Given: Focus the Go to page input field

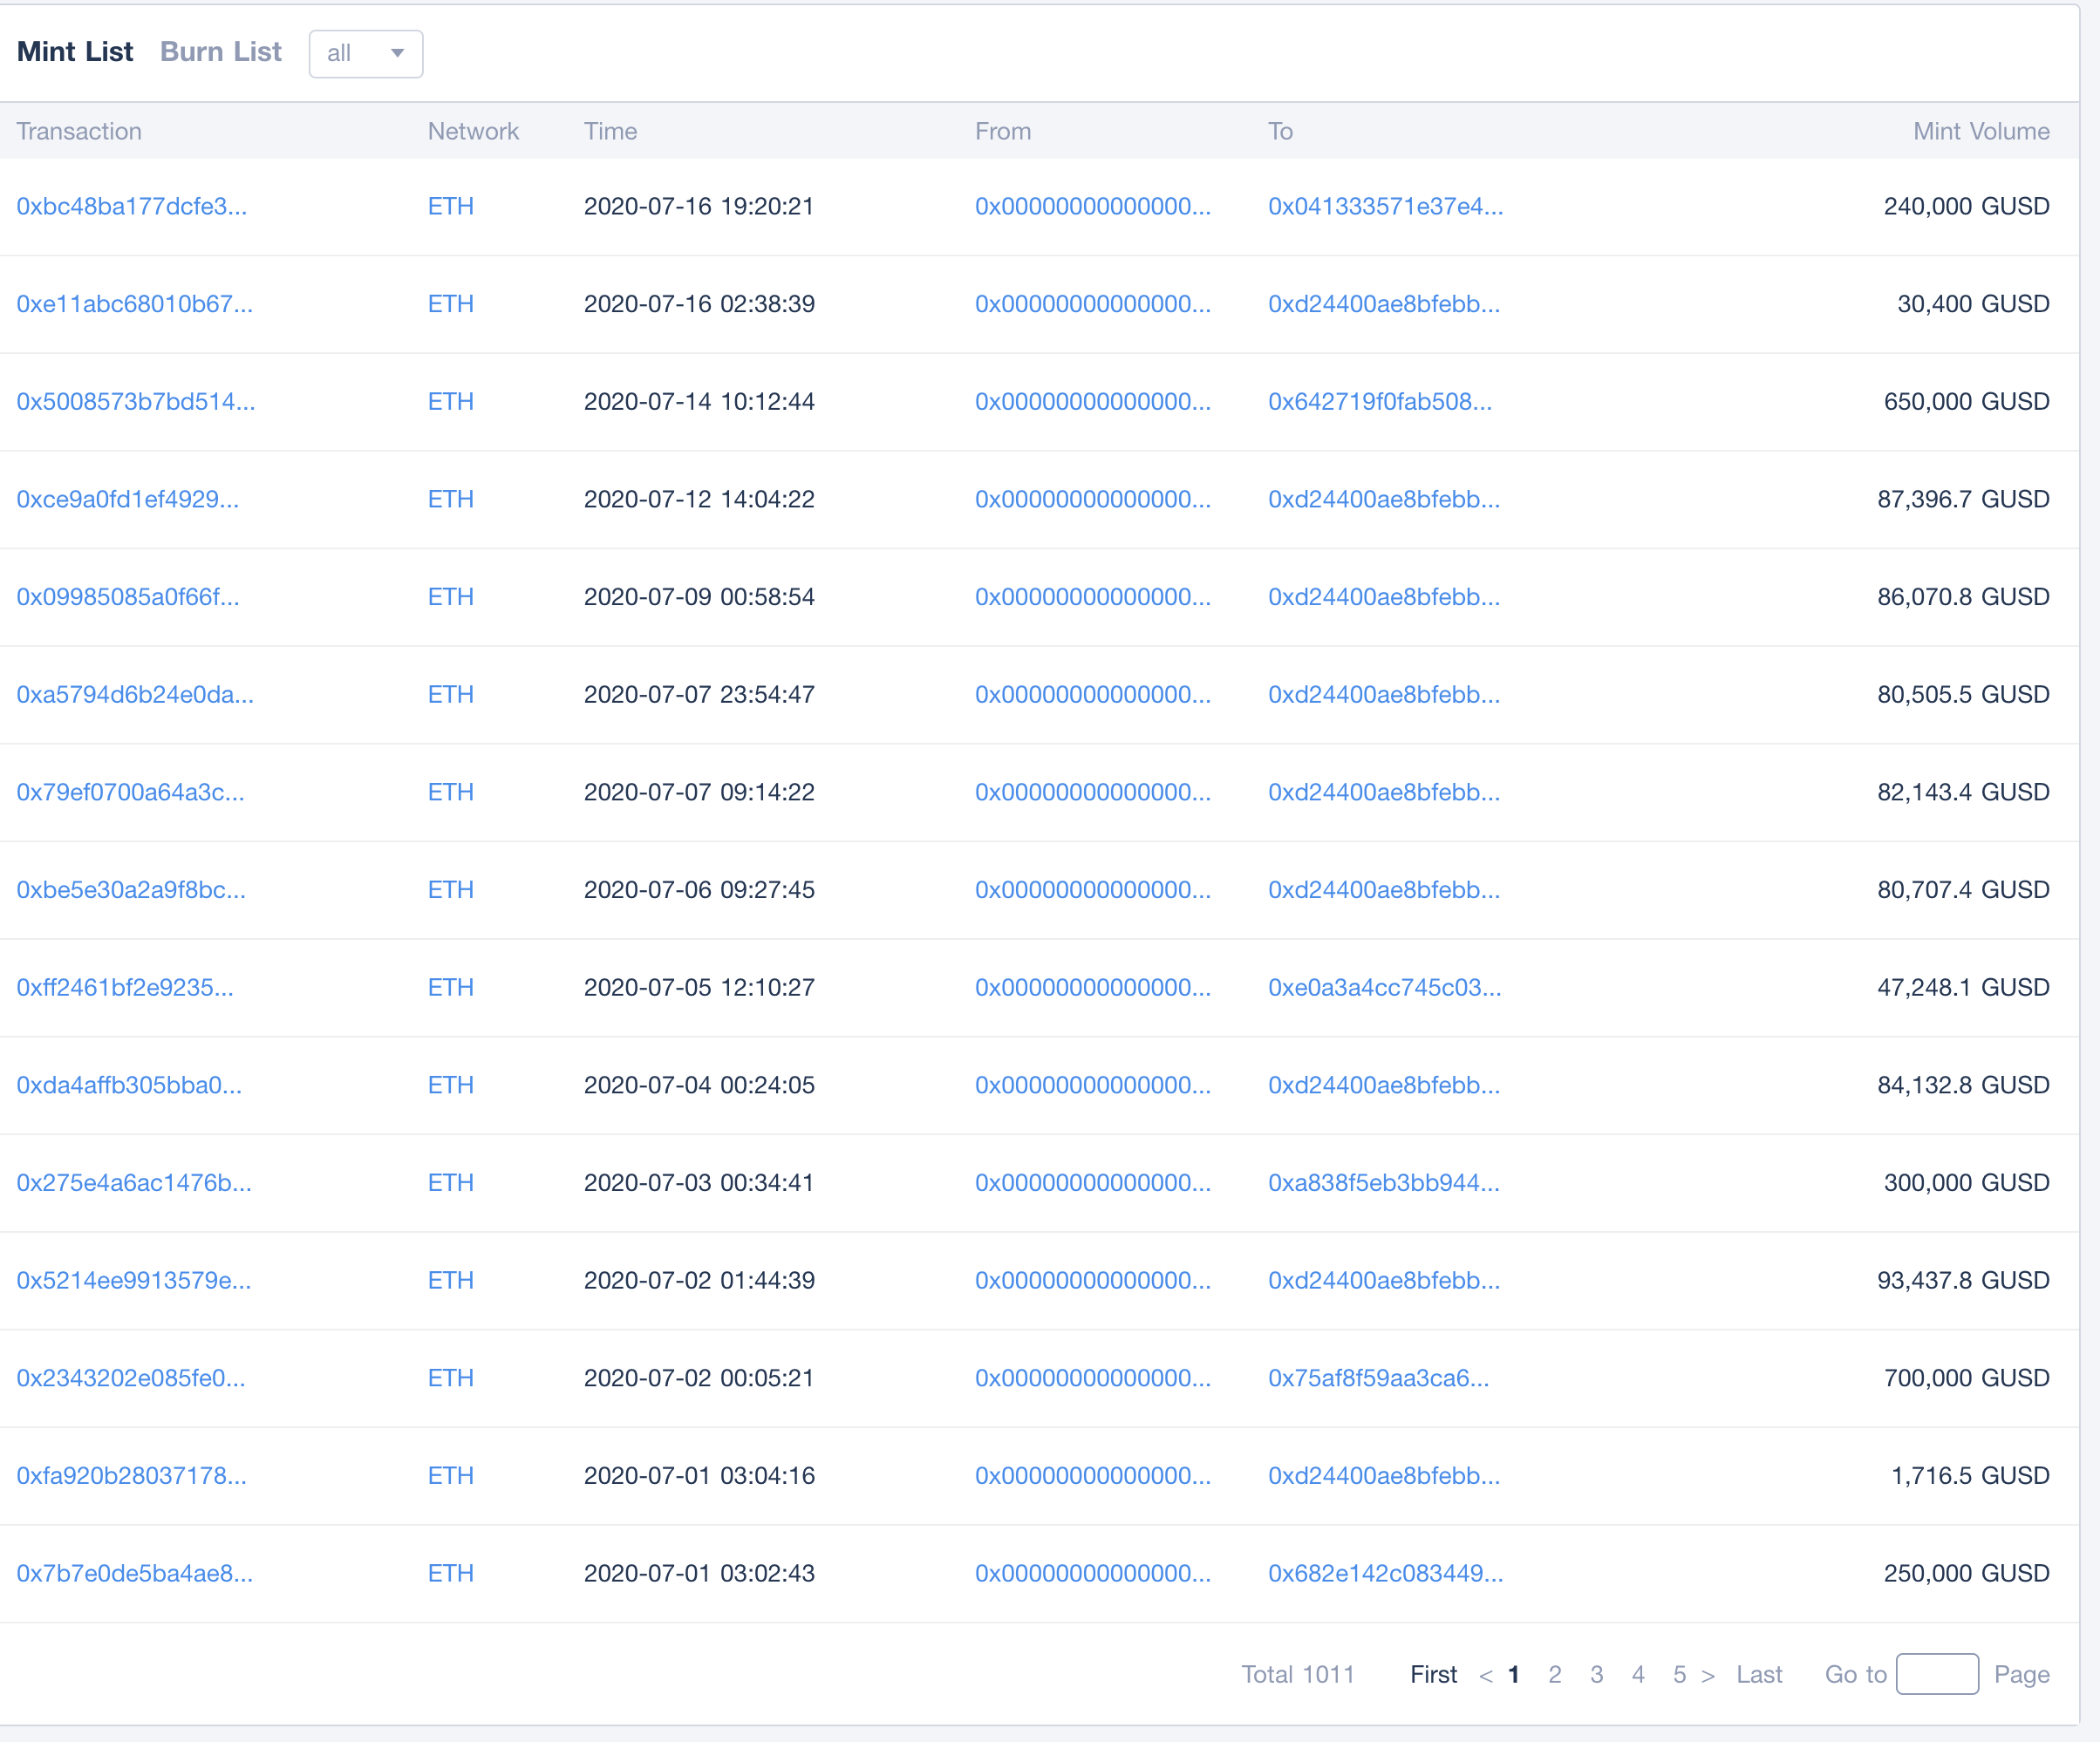Looking at the screenshot, I should click(x=1937, y=1674).
